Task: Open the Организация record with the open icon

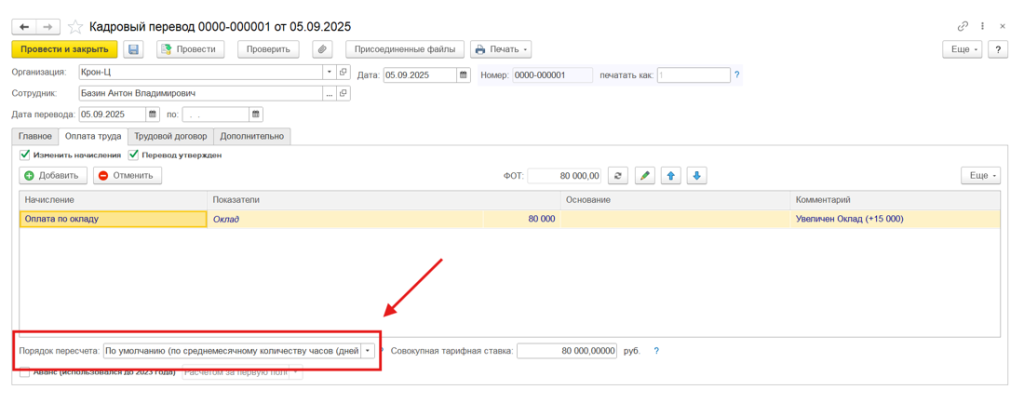Action: [x=344, y=72]
